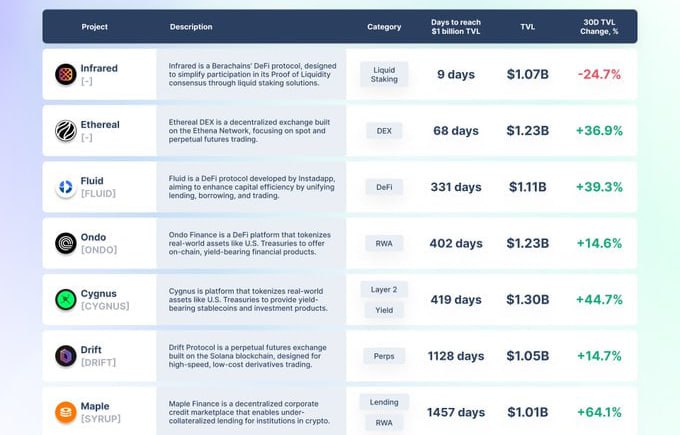This screenshot has height=435, width=680.
Task: Select the DEX category tag
Action: [x=384, y=131]
